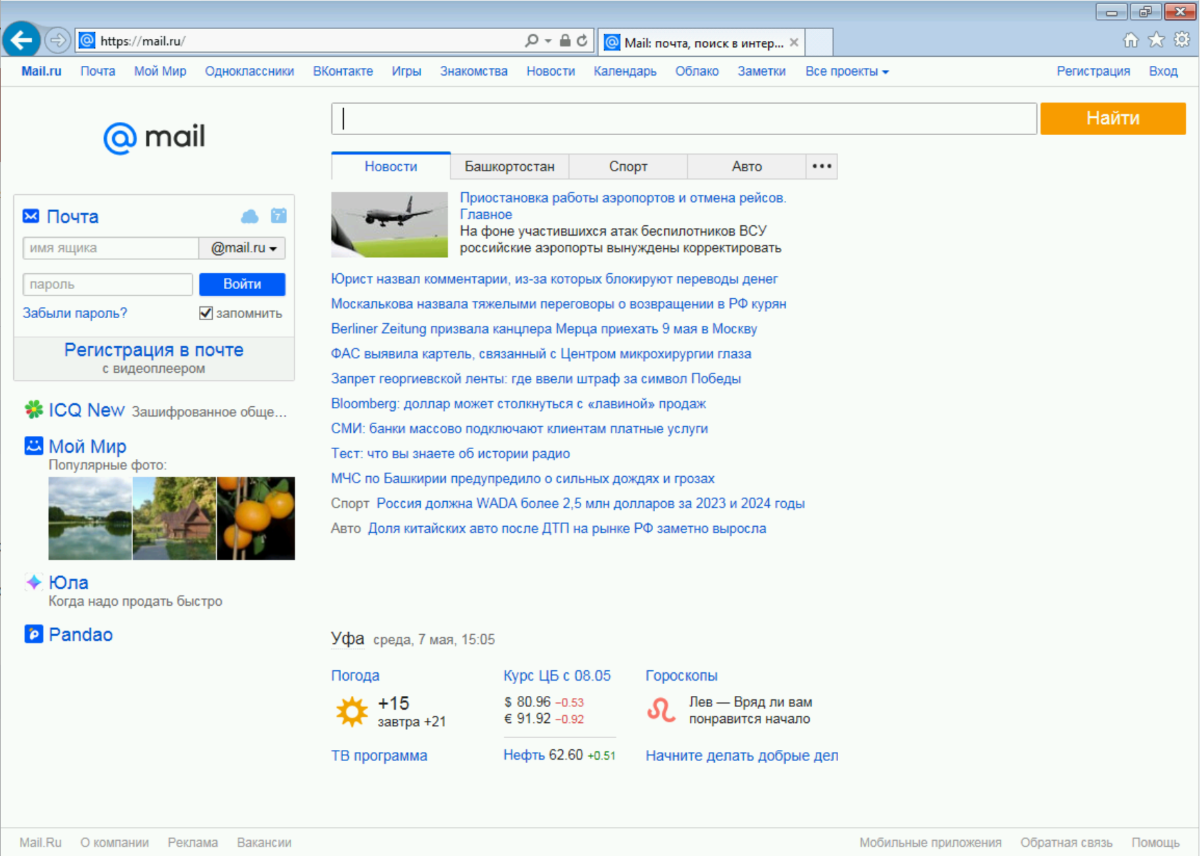Click the ICQ New flower icon
Screen dimensions: 1200x856
tap(34, 410)
